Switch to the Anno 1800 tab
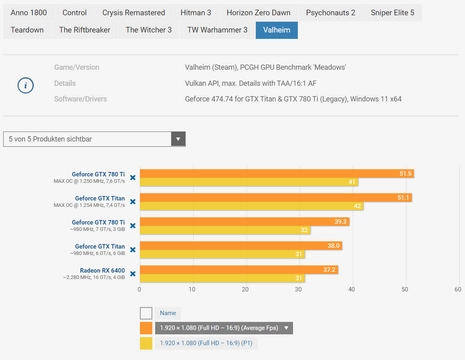The image size is (465, 360). coord(29,13)
